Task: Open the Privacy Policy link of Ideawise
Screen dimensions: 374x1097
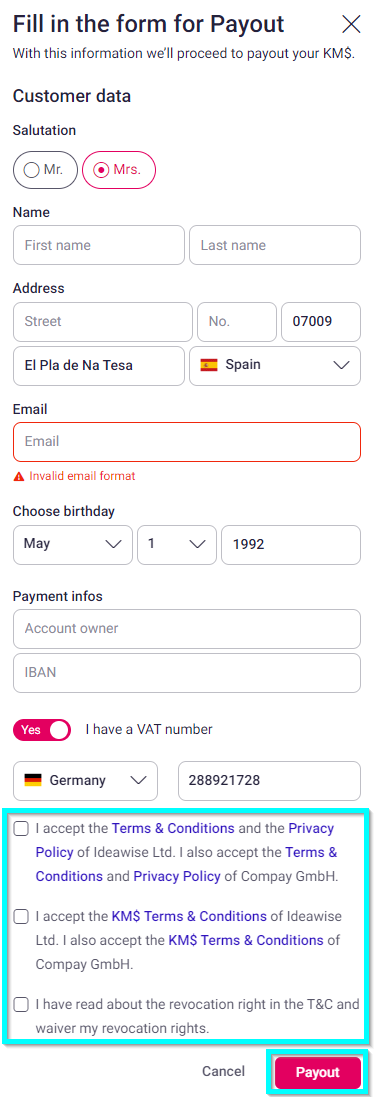Action: pos(185,840)
